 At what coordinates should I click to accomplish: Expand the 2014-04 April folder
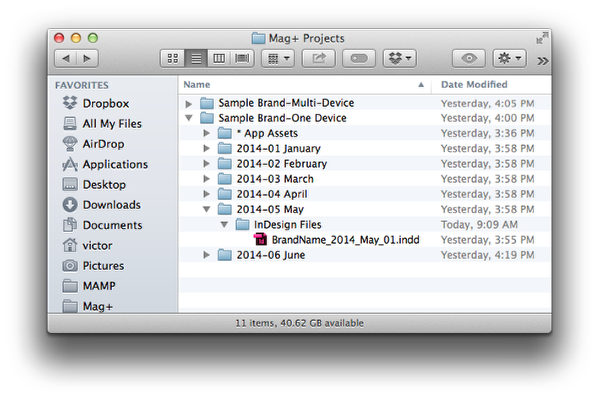pos(206,194)
